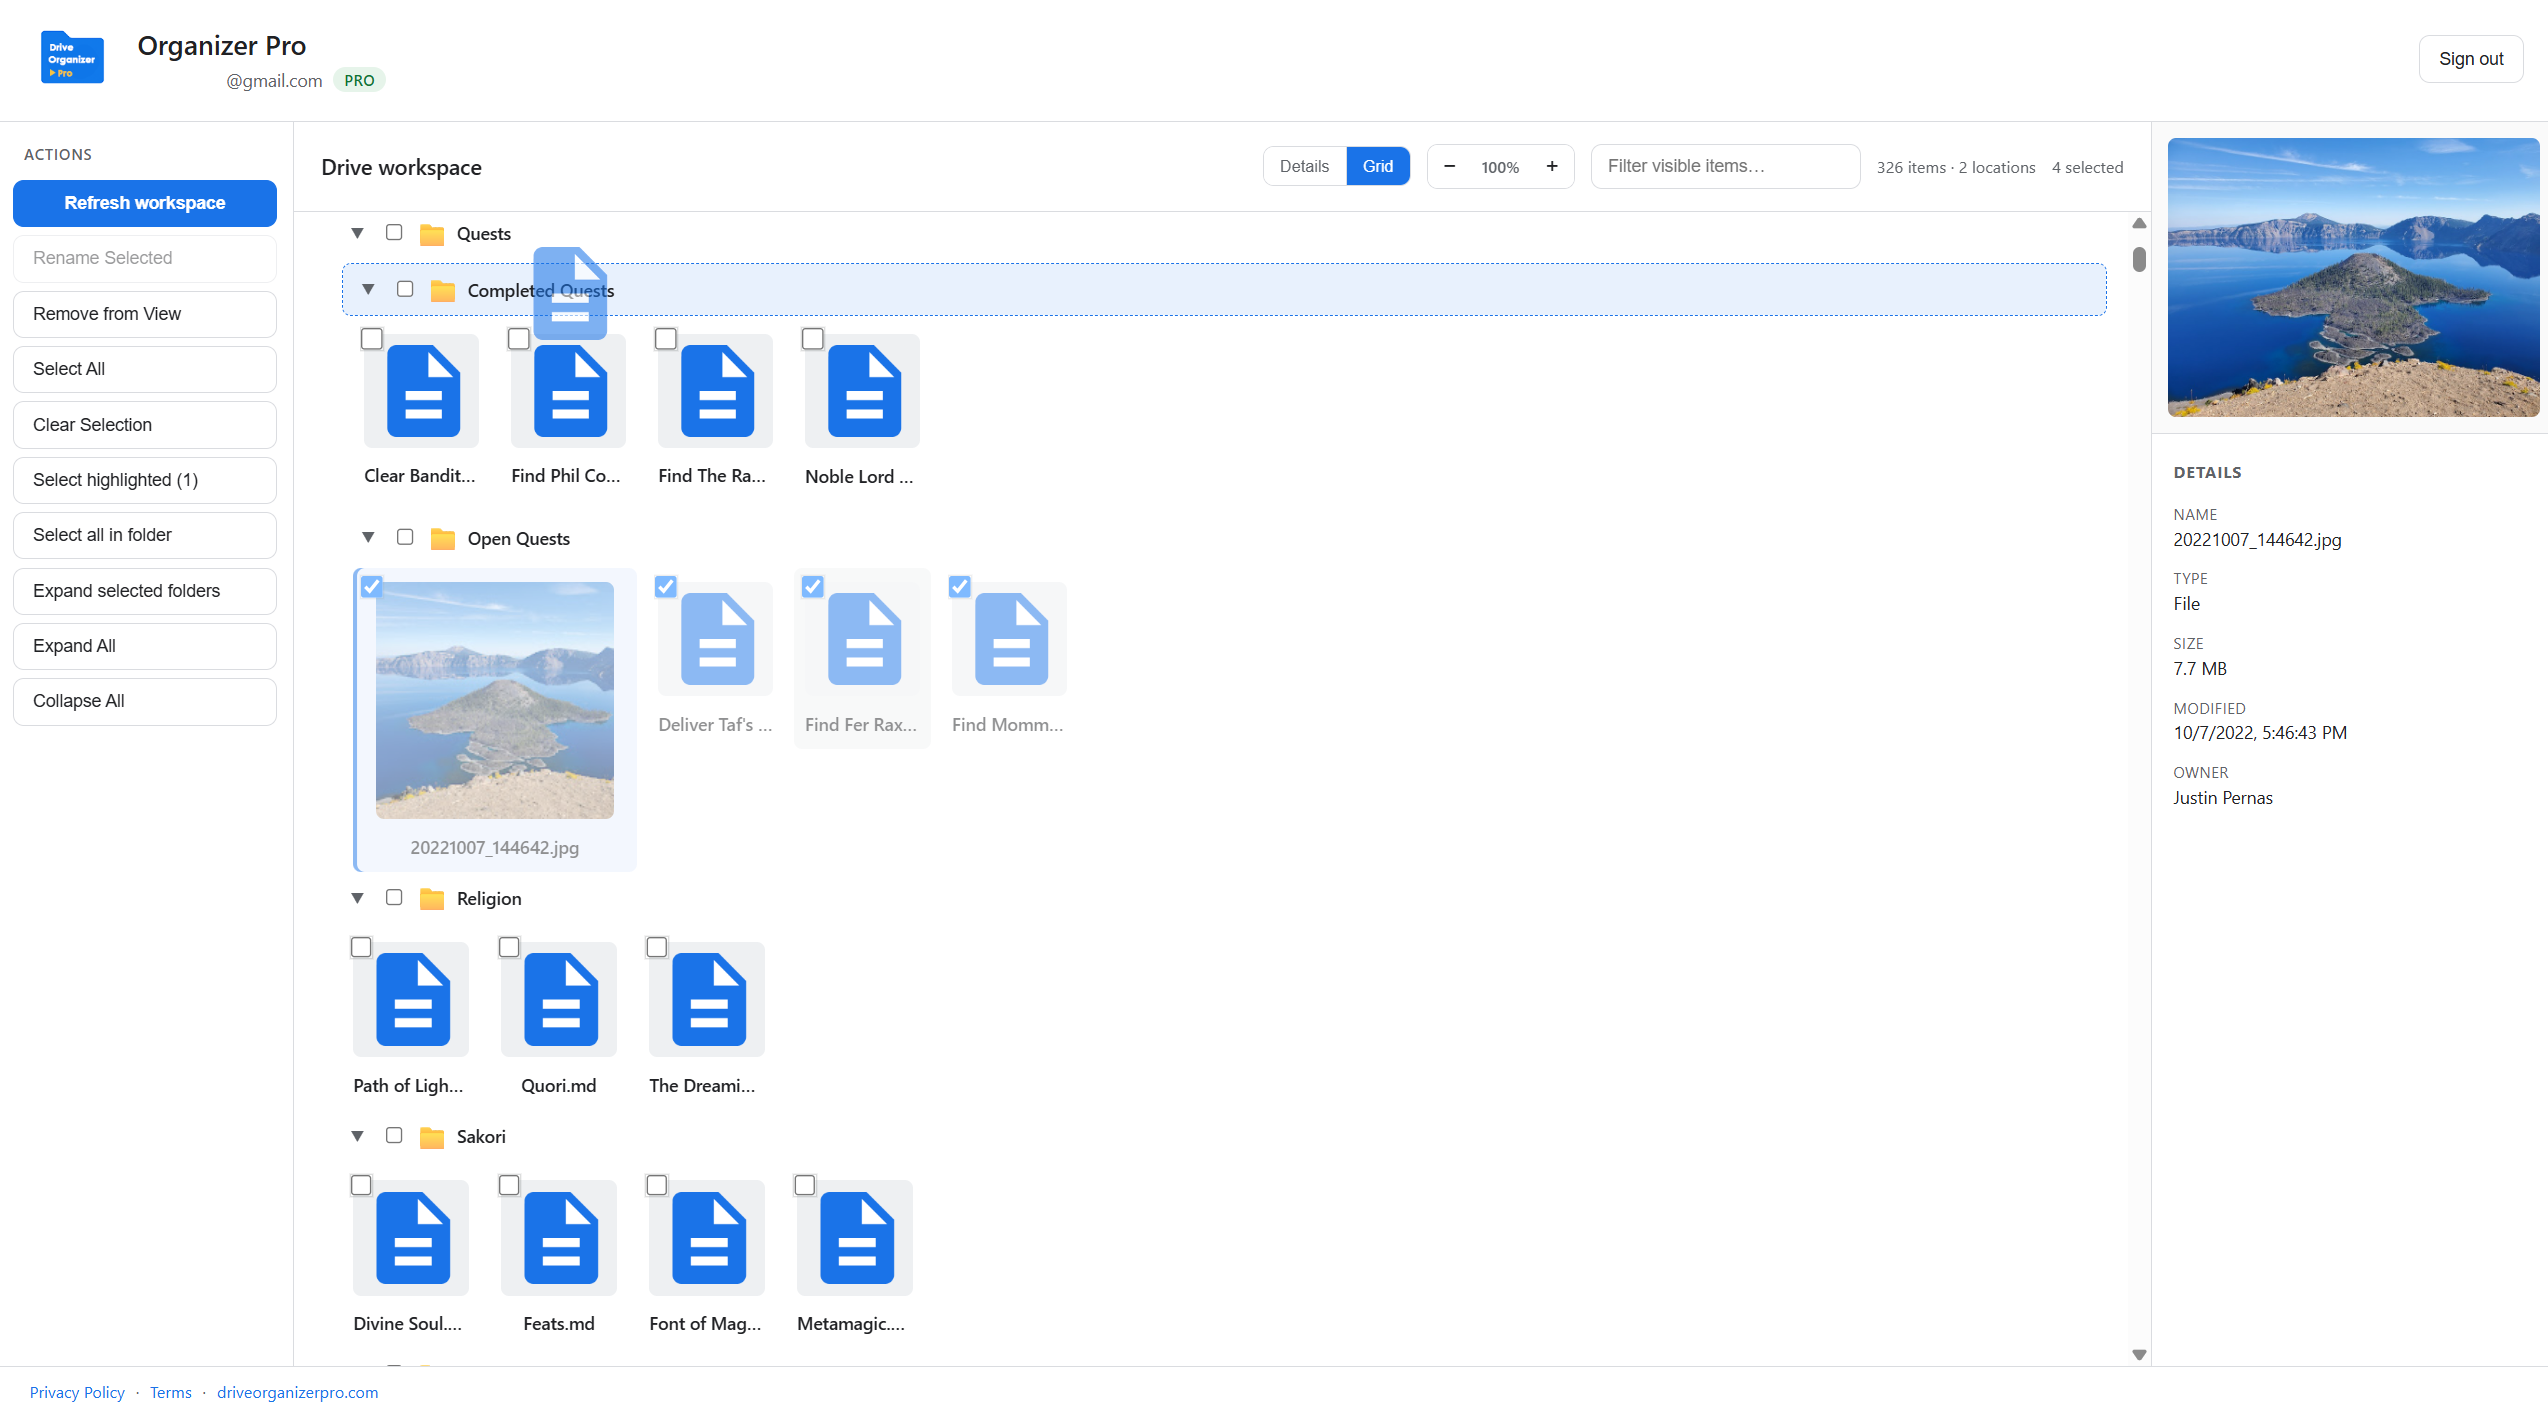Click the Drive Organizer Pro logo icon
Viewport: 2548px width, 1411px height.
pyautogui.click(x=72, y=58)
